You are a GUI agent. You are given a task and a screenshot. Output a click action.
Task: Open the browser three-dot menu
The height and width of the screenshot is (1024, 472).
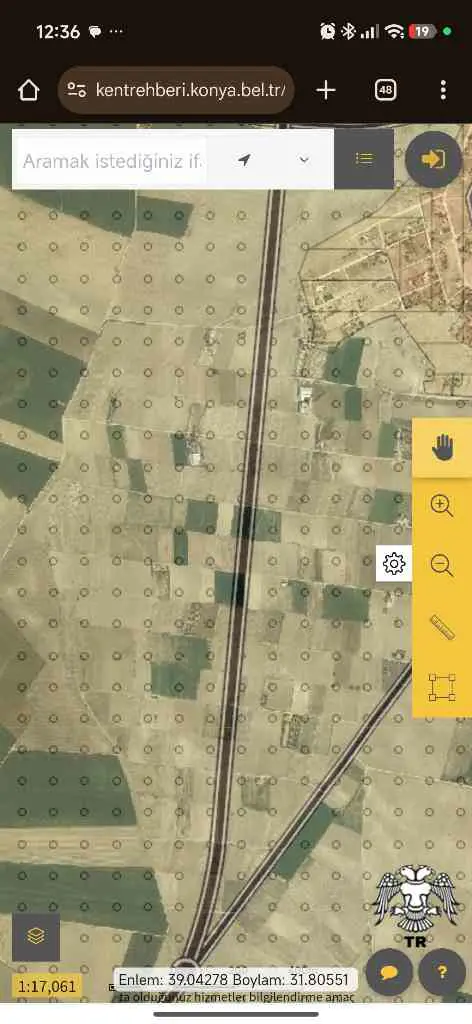coord(443,90)
